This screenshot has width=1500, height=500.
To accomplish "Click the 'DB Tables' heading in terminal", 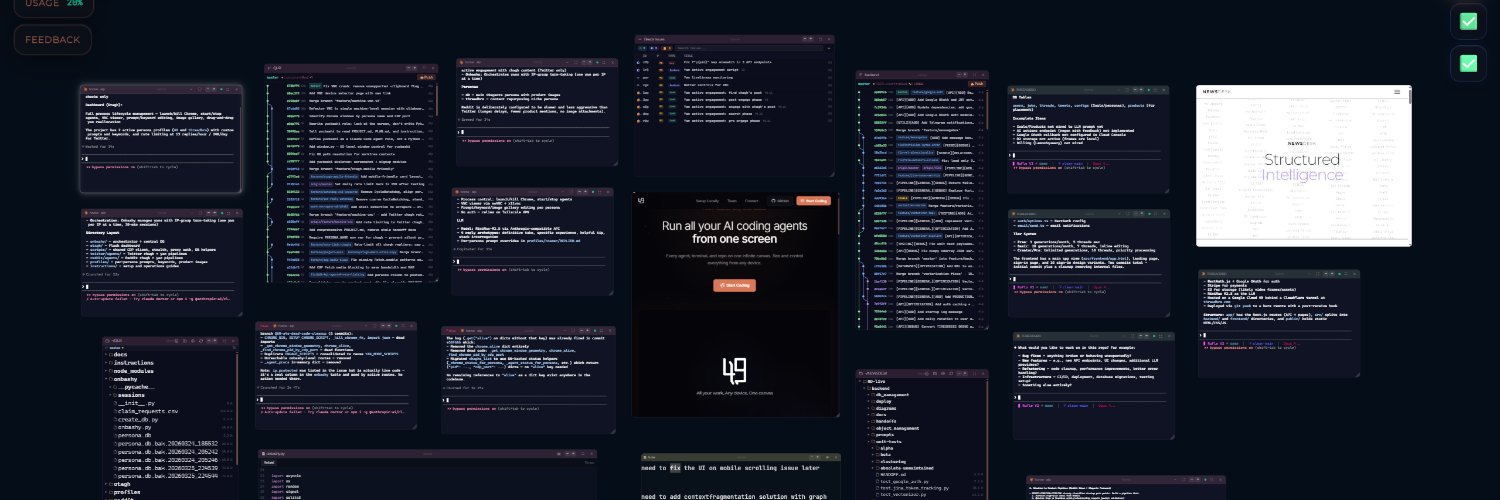I will coord(1023,97).
